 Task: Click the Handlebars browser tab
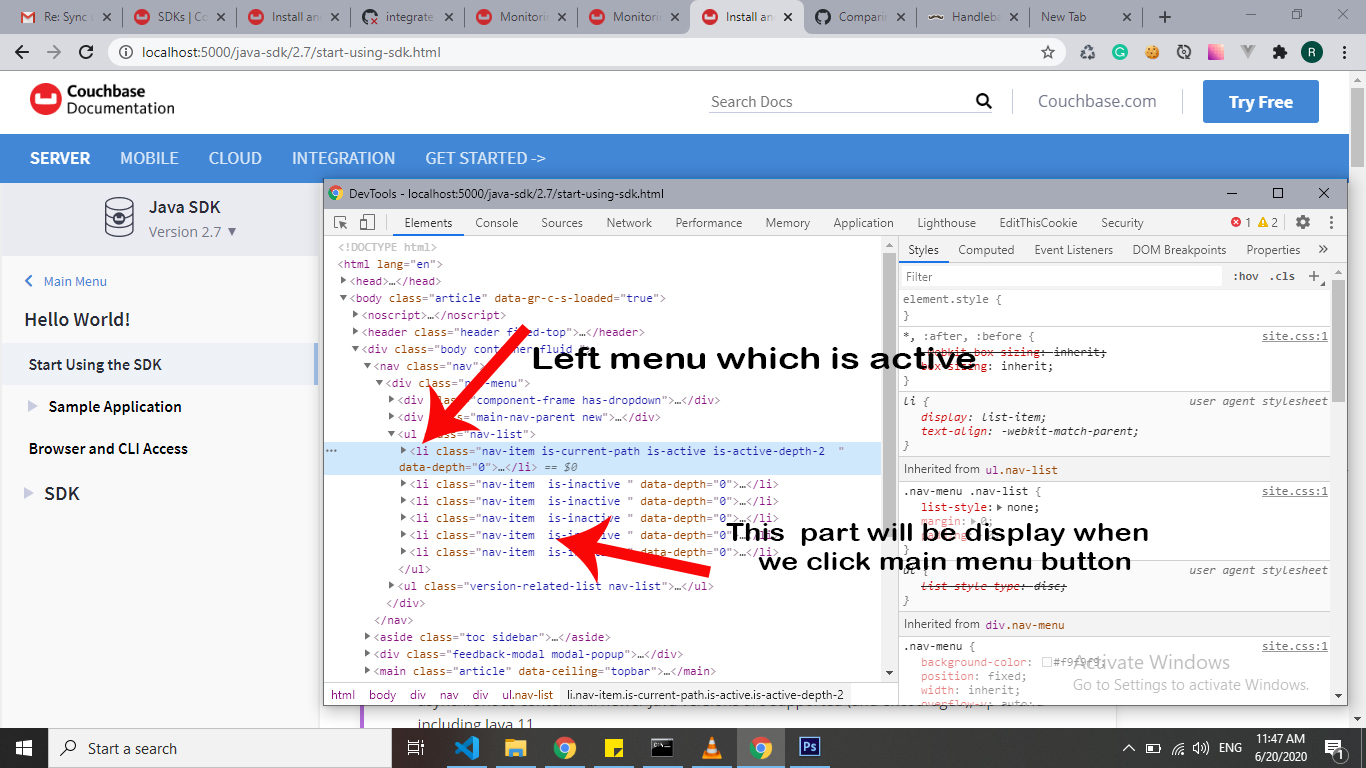[975, 17]
